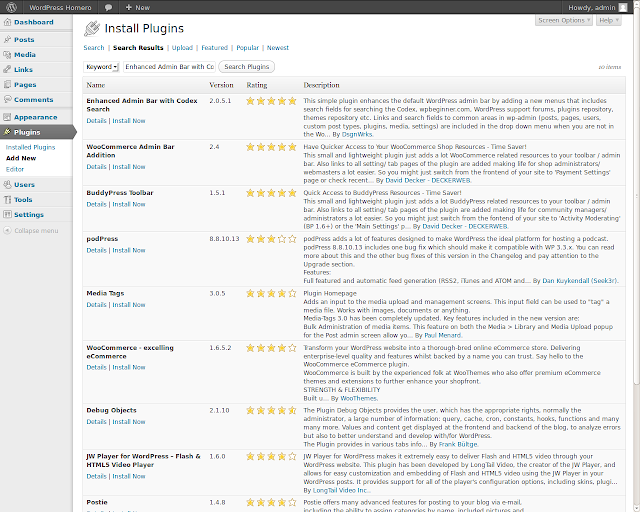The image size is (640, 512).
Task: Click the Pages icon in sidebar
Action: tap(7, 85)
